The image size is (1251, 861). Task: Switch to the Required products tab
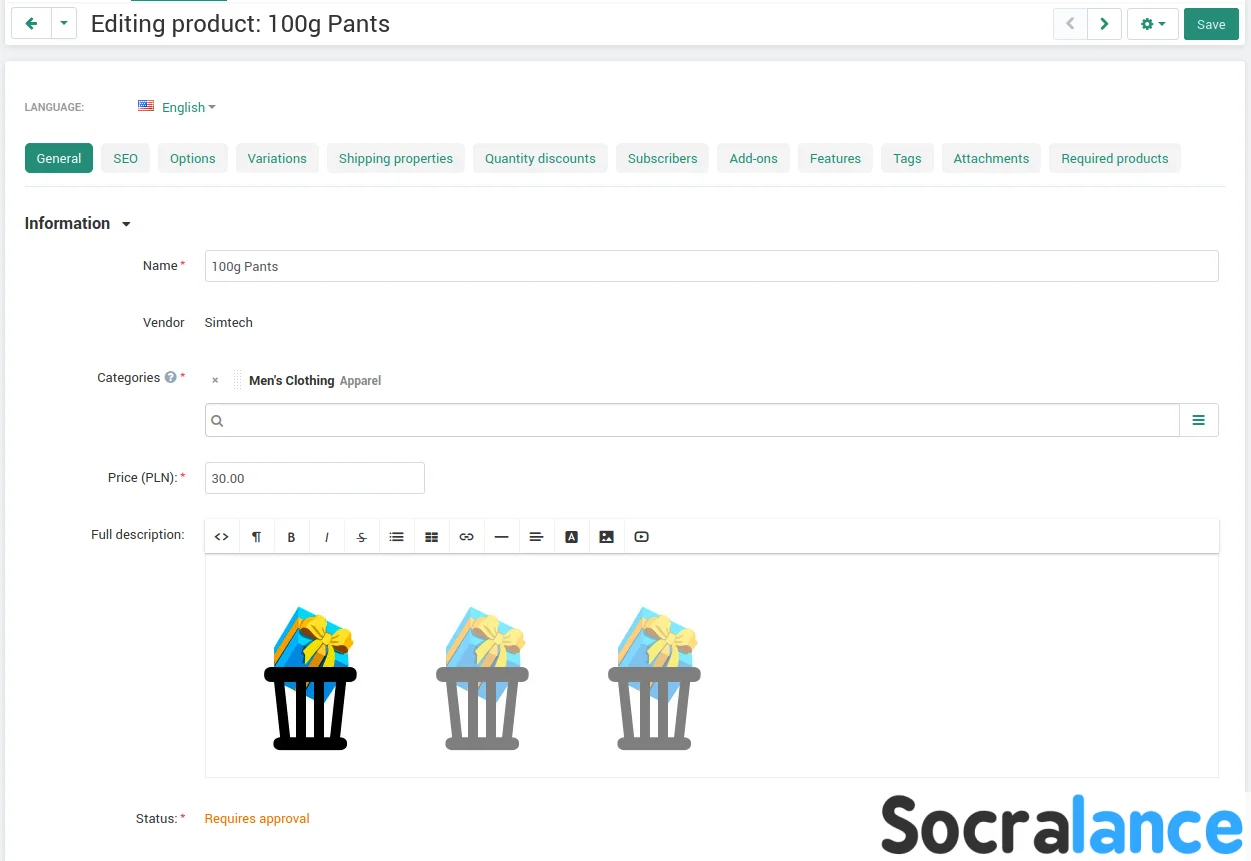1115,158
